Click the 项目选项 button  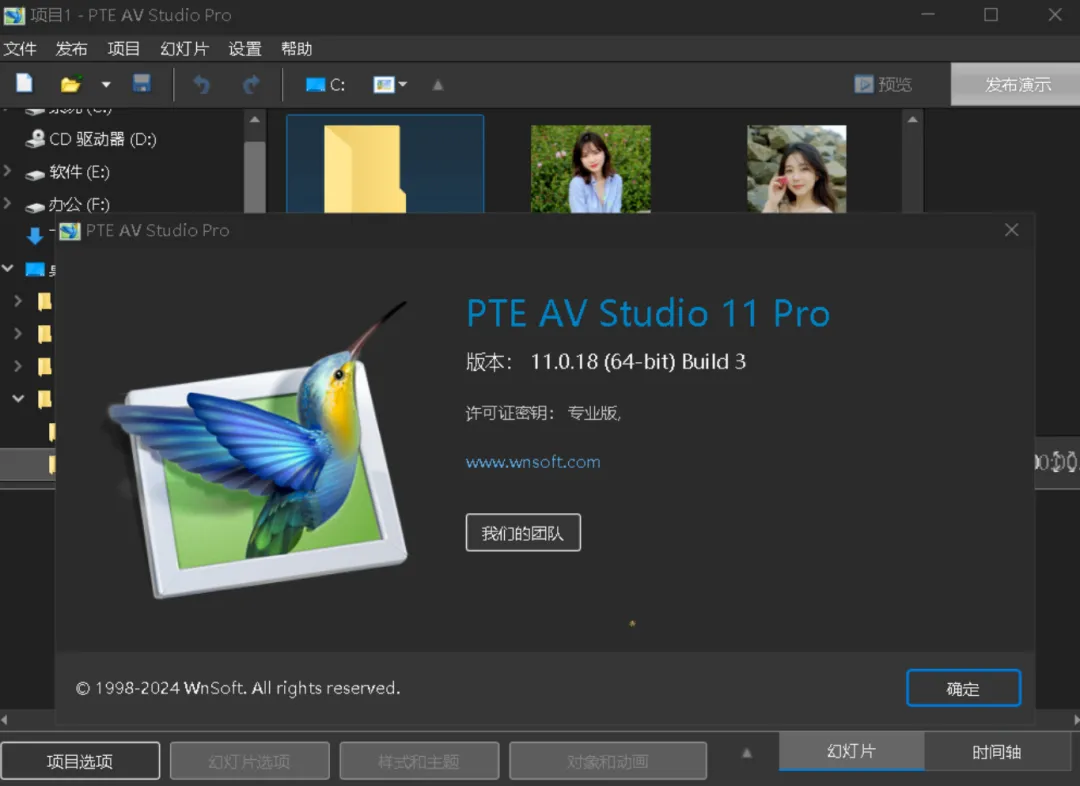click(80, 761)
